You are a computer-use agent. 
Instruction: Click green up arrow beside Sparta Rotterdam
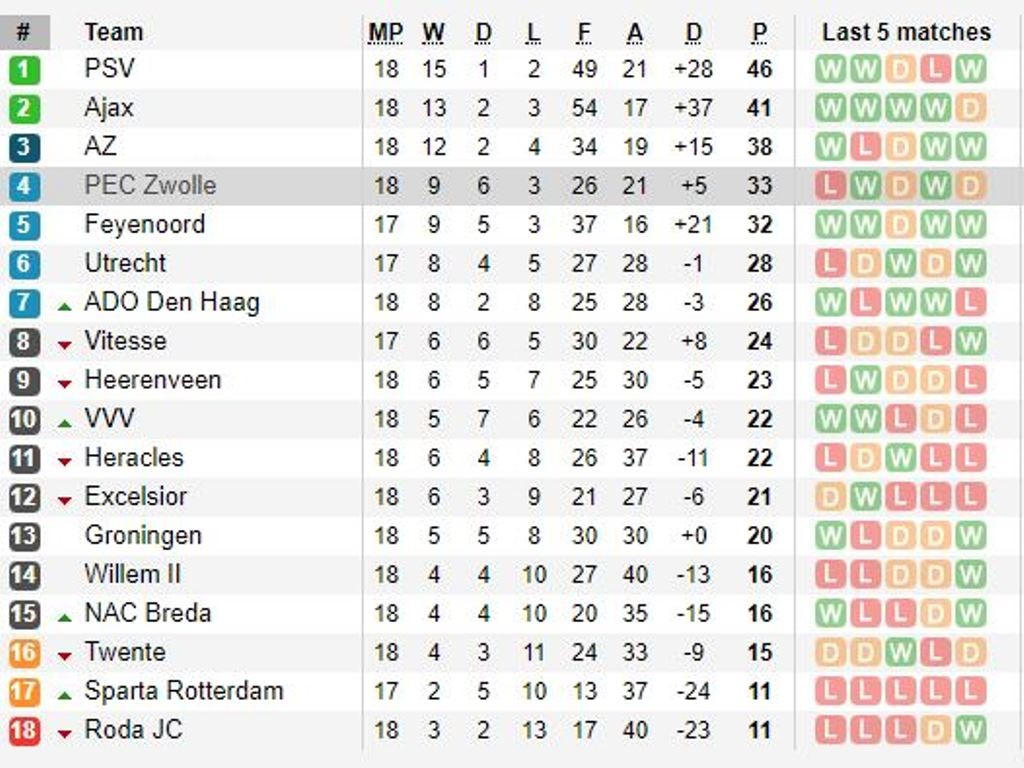65,694
